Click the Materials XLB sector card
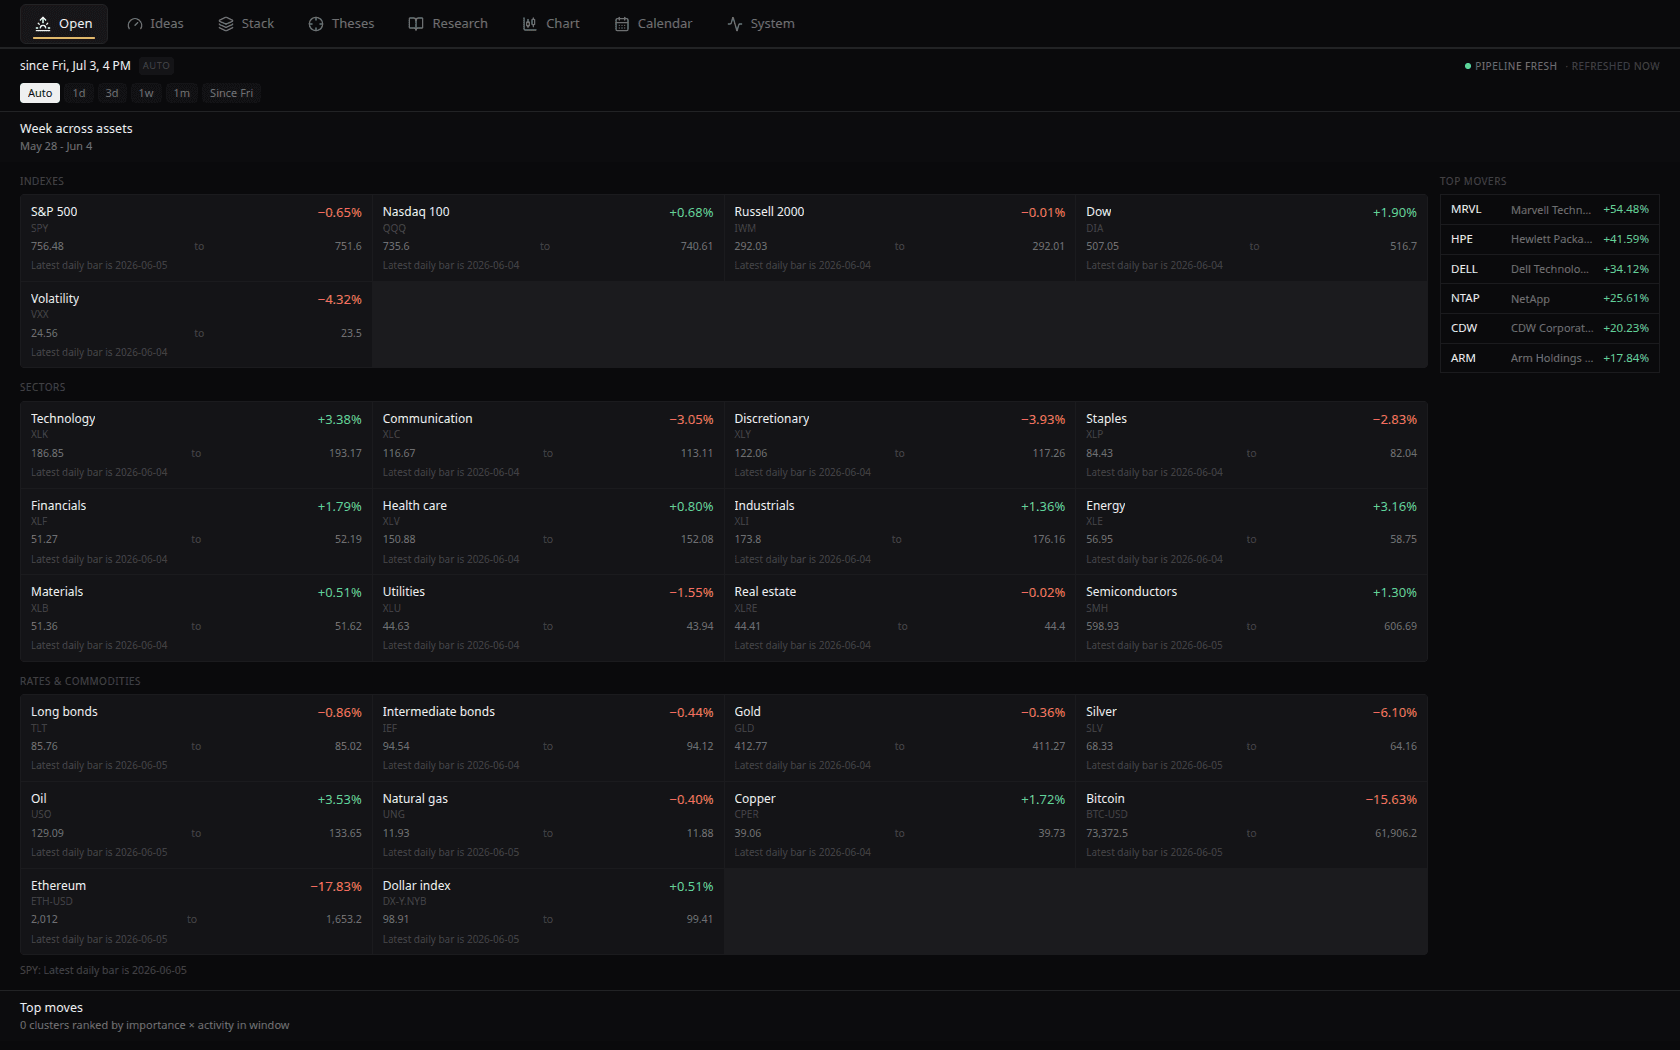 [x=196, y=618]
